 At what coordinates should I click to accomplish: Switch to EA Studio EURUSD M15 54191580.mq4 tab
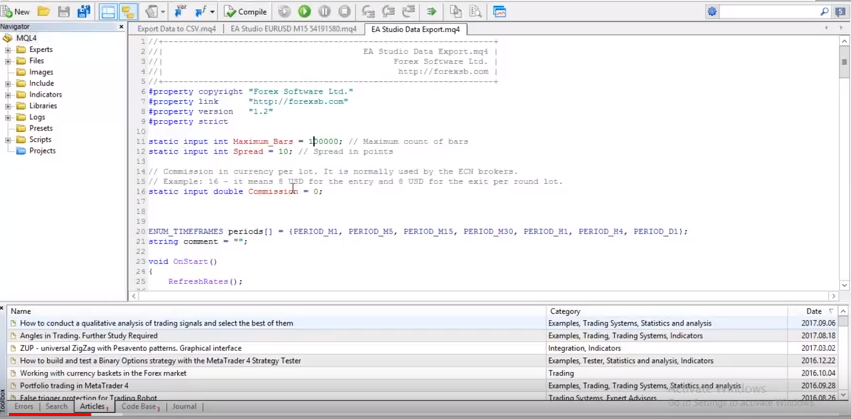click(294, 29)
